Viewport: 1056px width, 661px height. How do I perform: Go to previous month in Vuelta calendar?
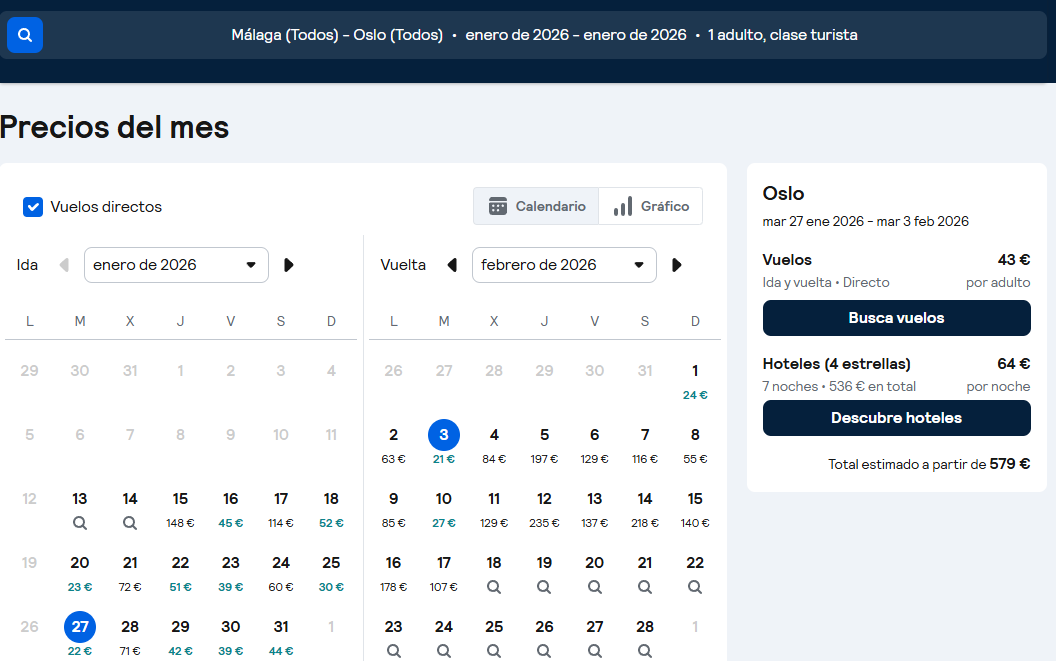(x=452, y=265)
